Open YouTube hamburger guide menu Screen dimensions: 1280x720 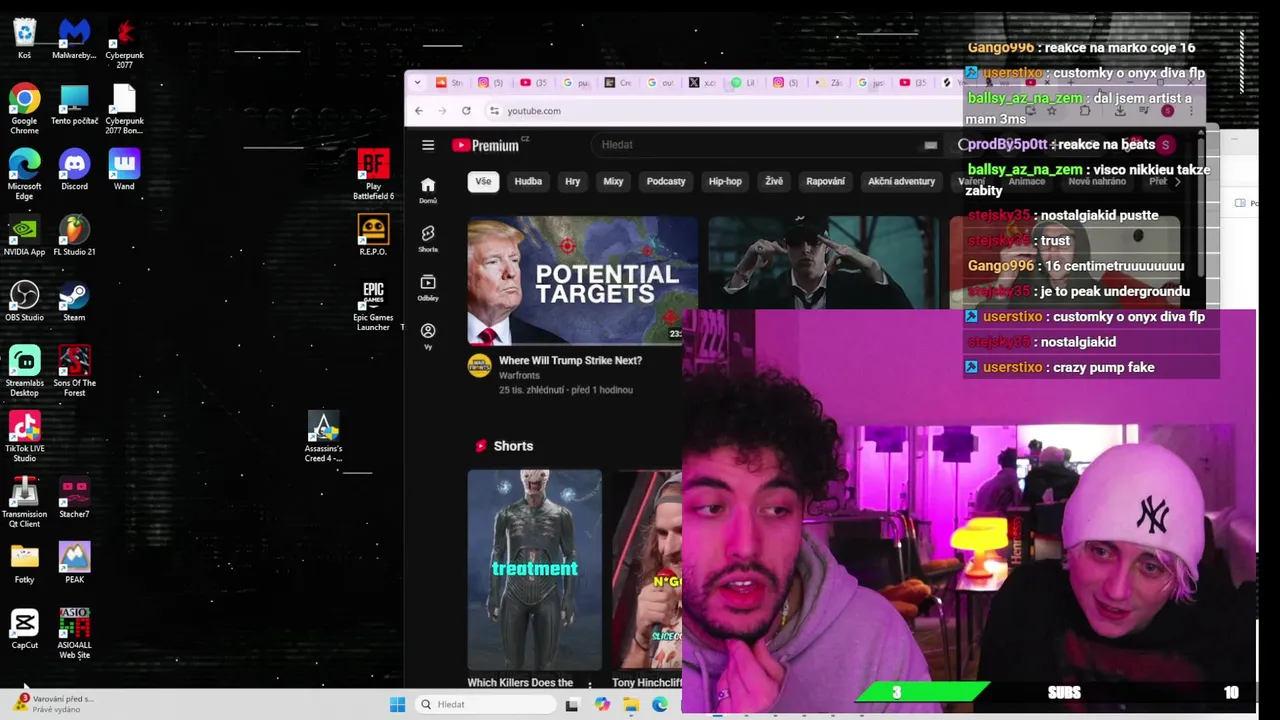click(x=428, y=145)
